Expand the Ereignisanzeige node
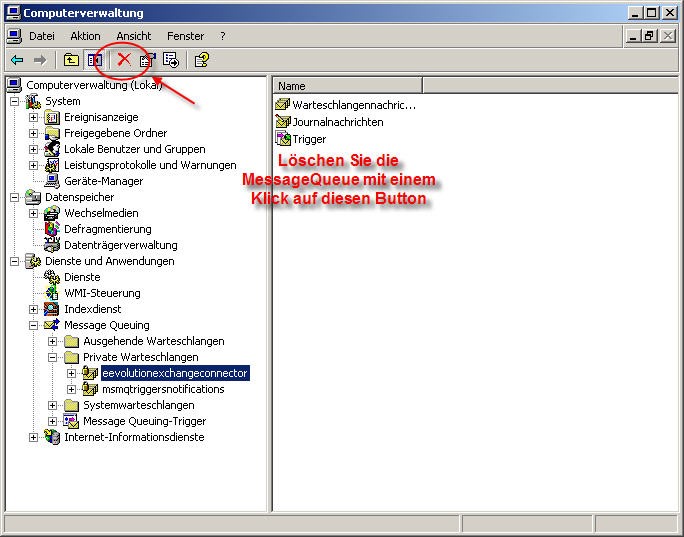This screenshot has width=684, height=537. click(33, 117)
